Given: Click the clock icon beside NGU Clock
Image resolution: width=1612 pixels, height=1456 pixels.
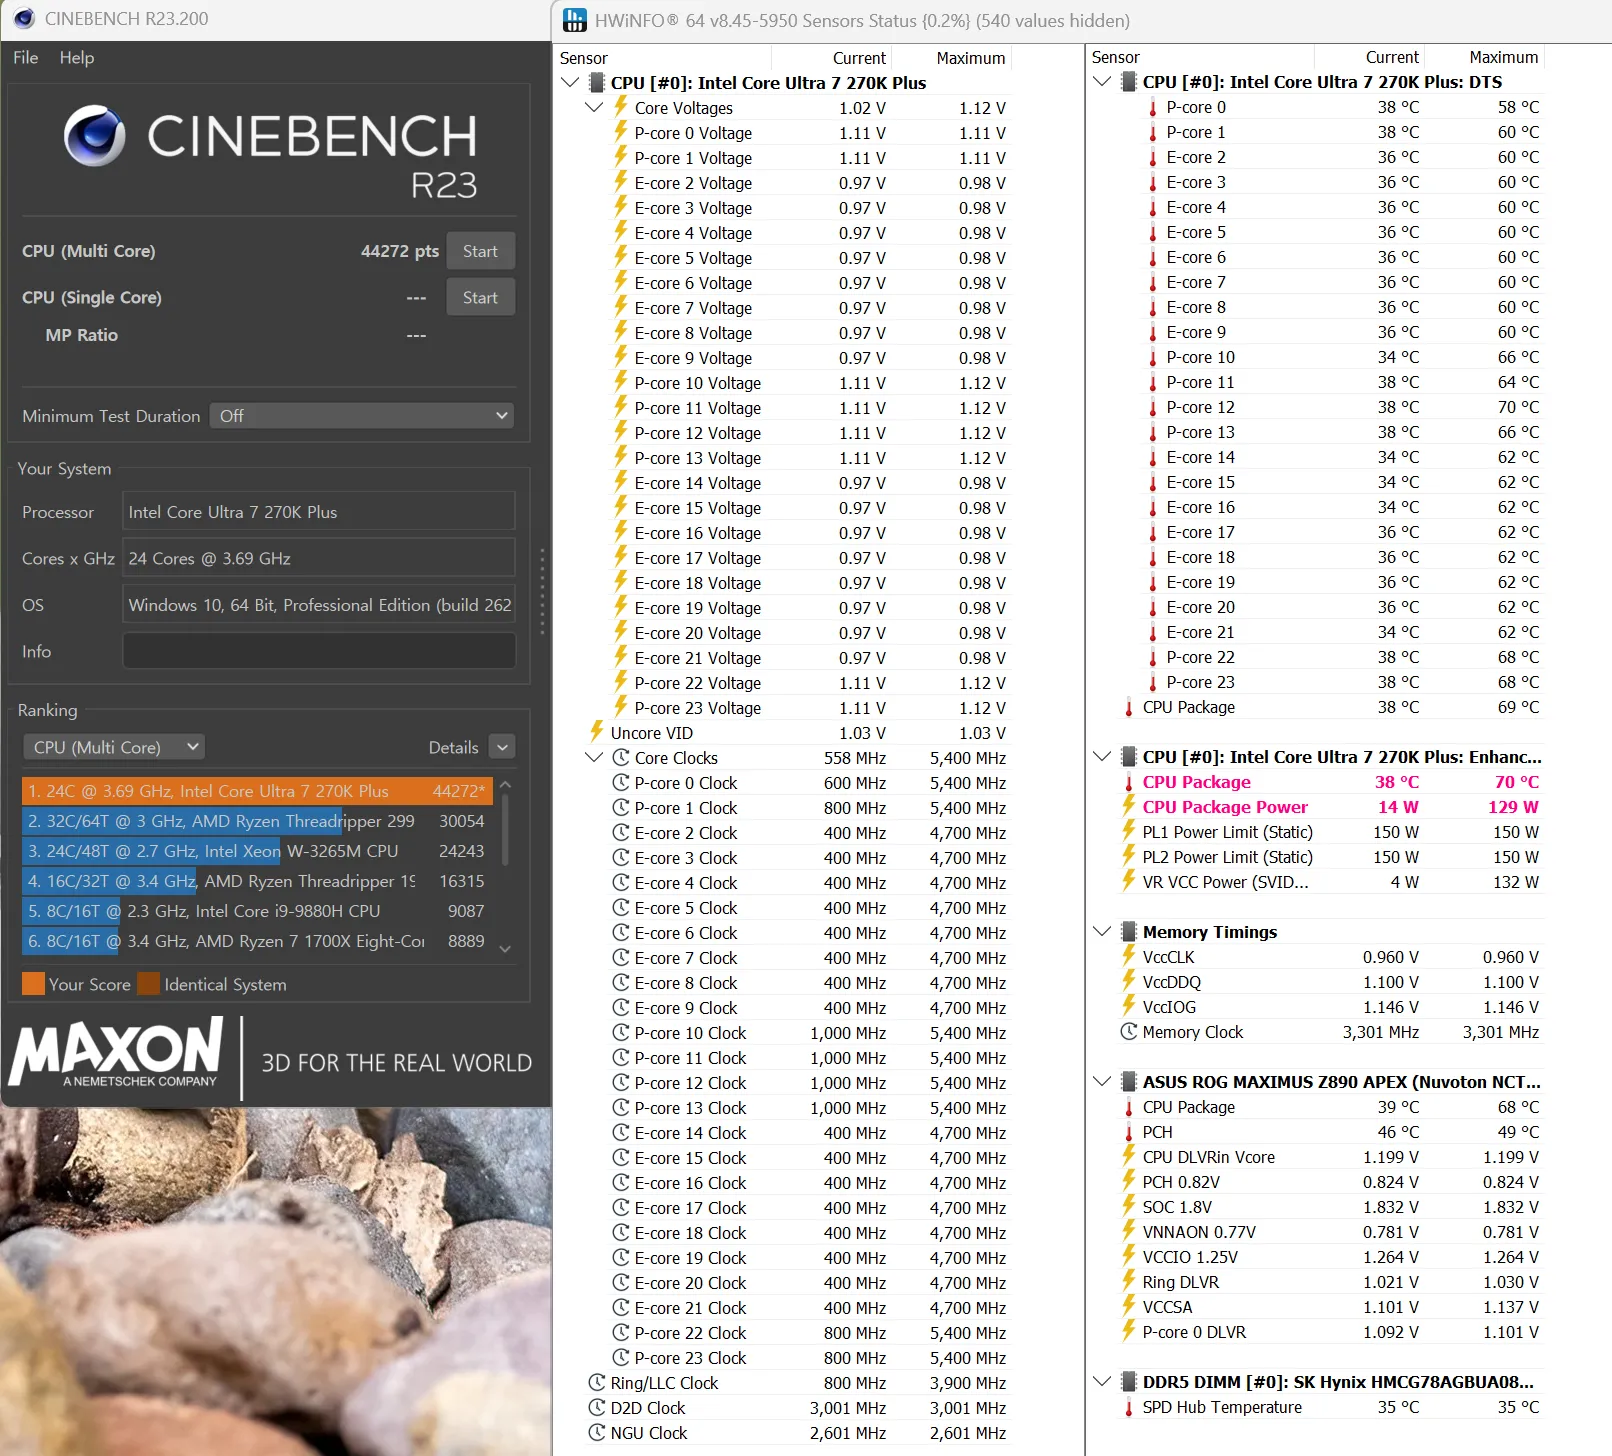Looking at the screenshot, I should (596, 1433).
